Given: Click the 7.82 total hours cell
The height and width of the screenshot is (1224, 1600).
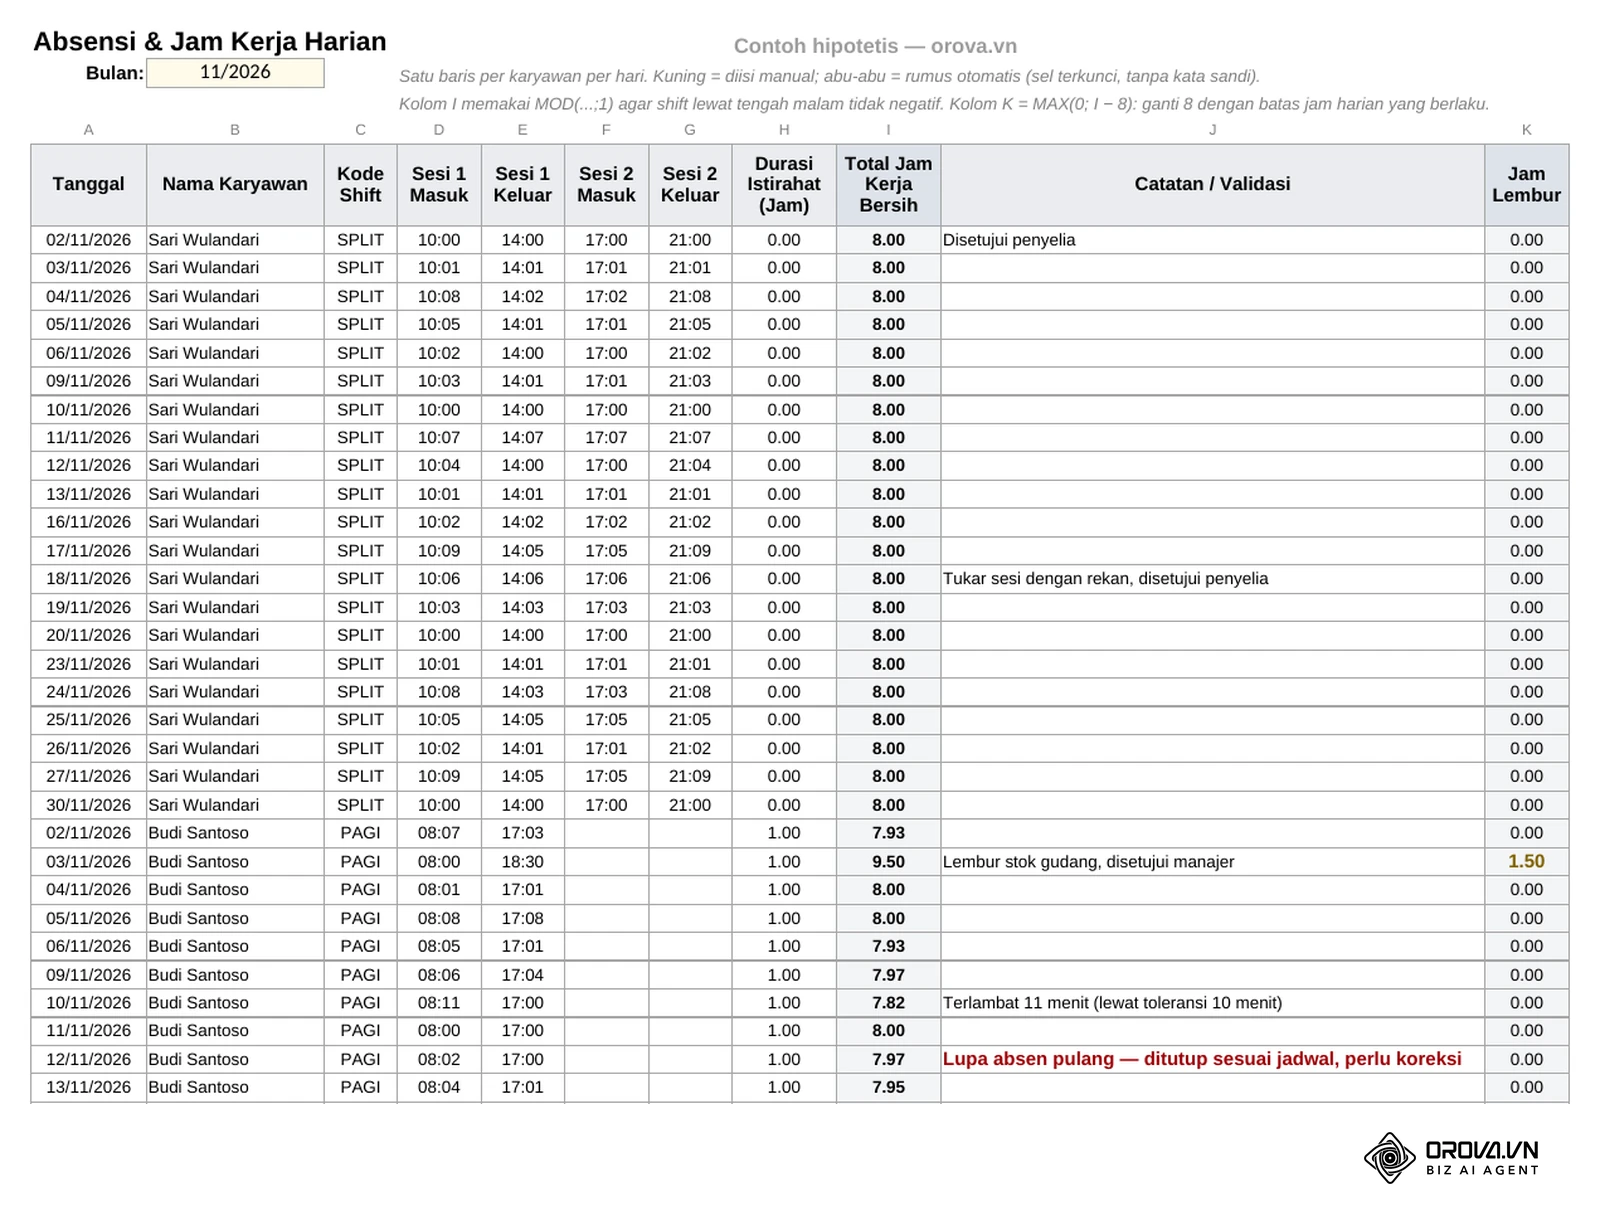Looking at the screenshot, I should 888,1003.
